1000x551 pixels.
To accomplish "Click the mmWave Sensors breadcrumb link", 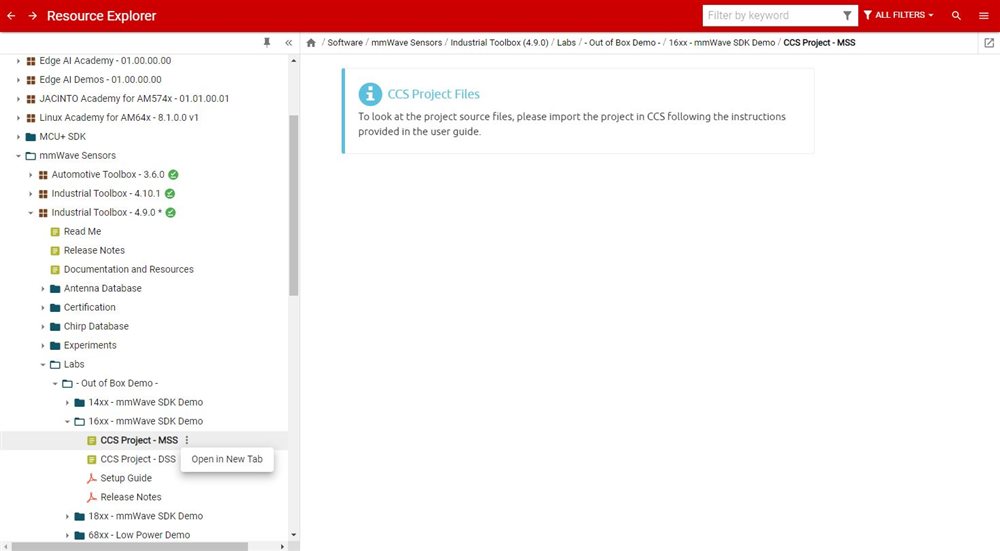I will click(406, 43).
